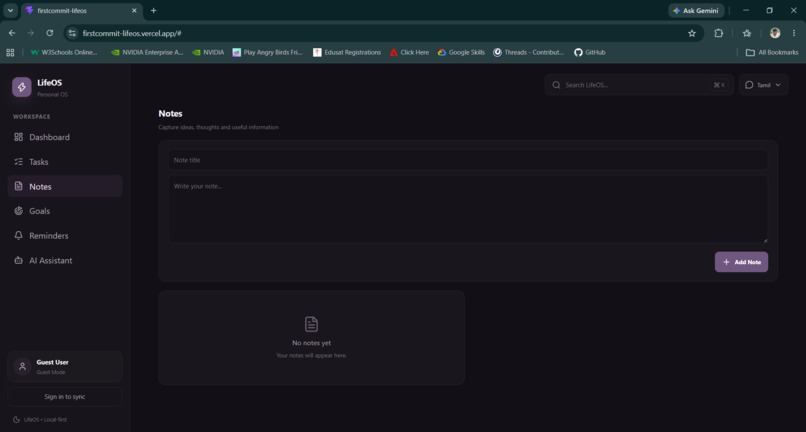The image size is (806, 432).
Task: Open the apps grid in bookmarks bar
Action: point(10,52)
